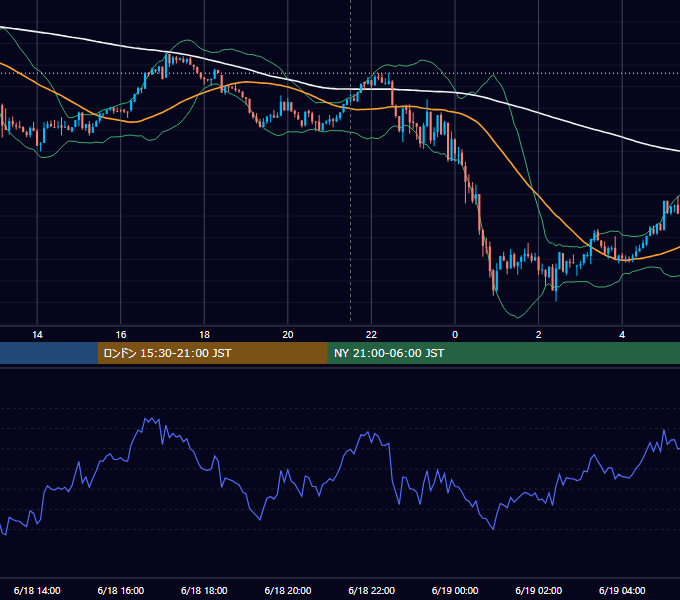
Task: Click the 14 hour label on price chart axis
Action: (37, 335)
